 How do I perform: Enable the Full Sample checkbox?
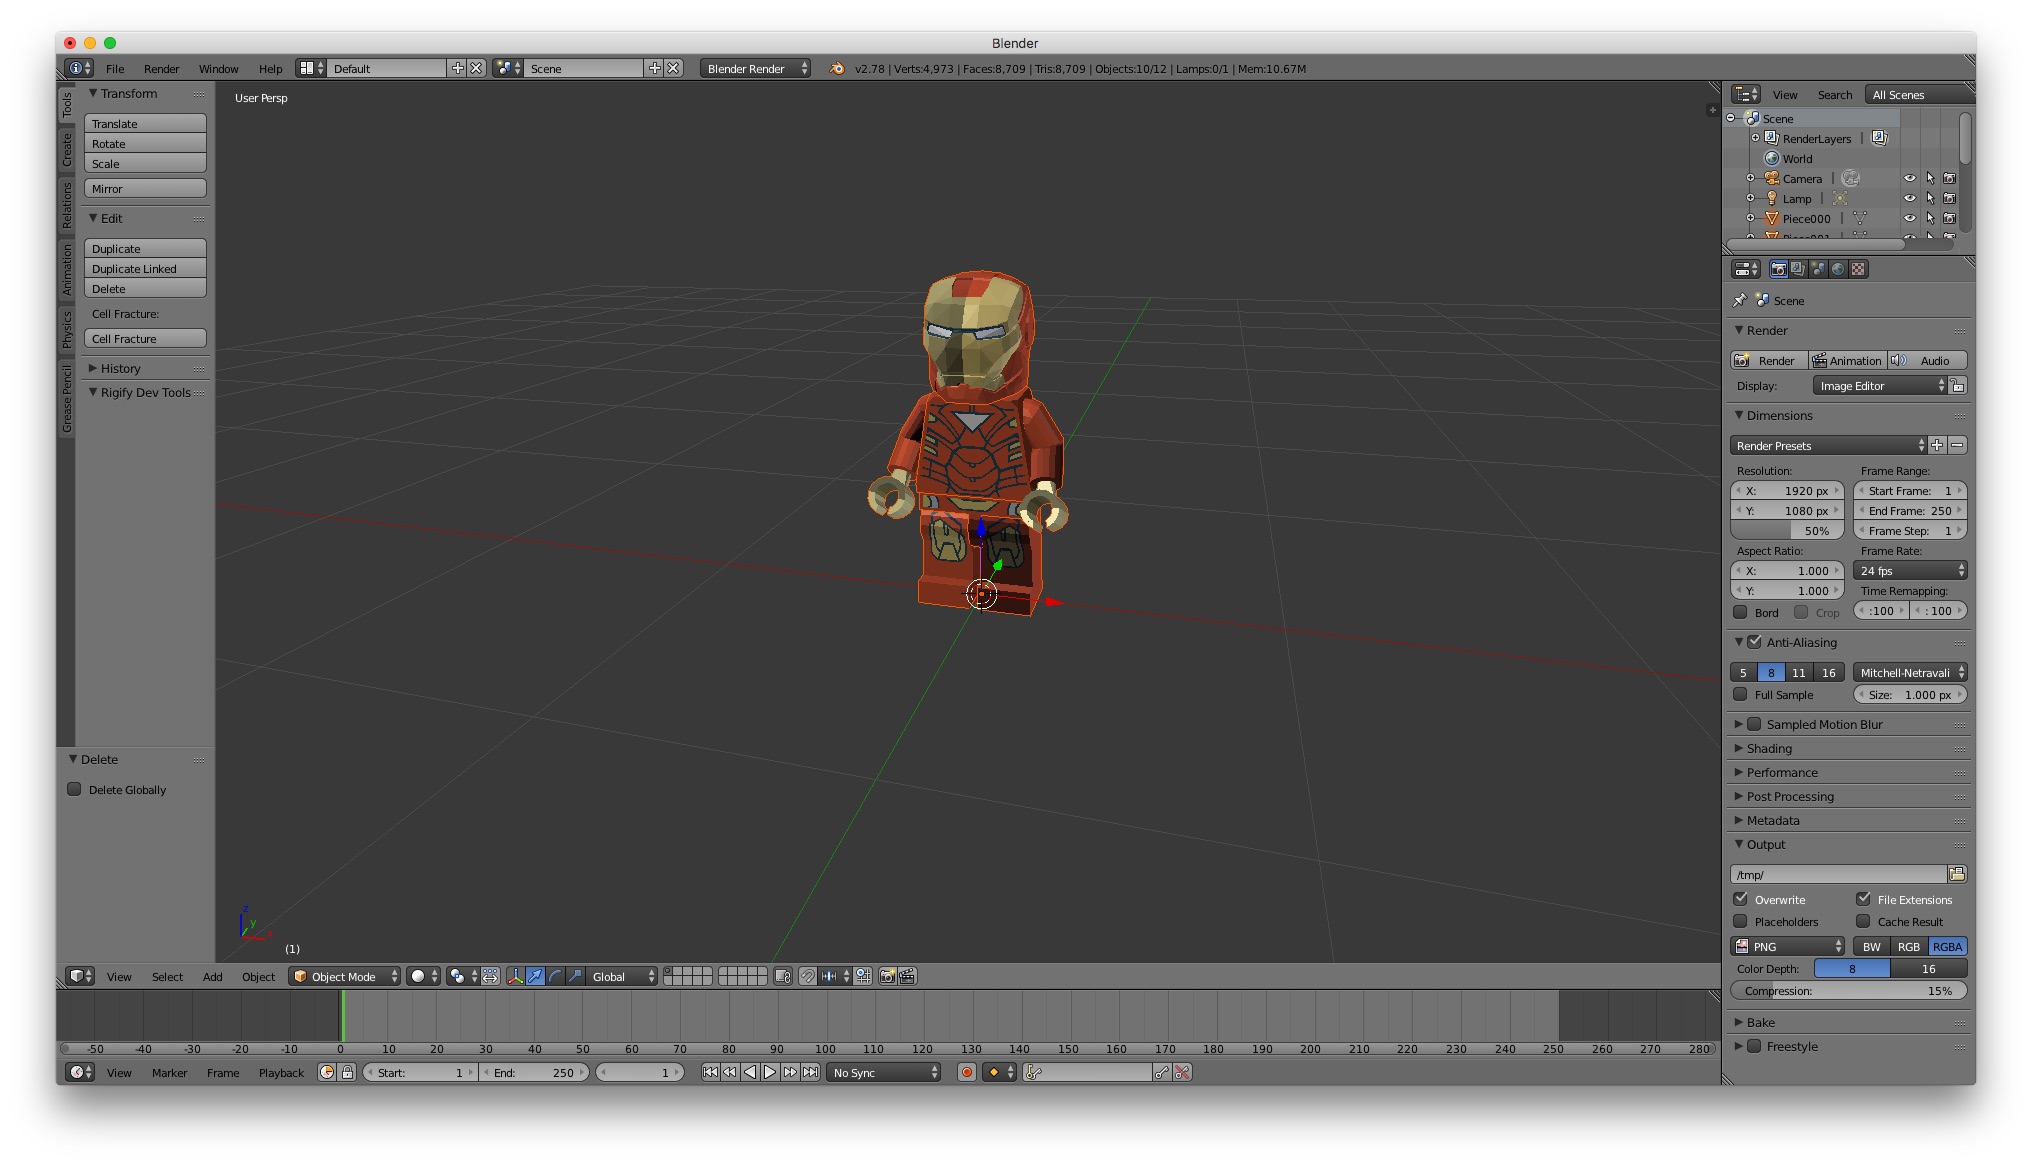tap(1741, 694)
